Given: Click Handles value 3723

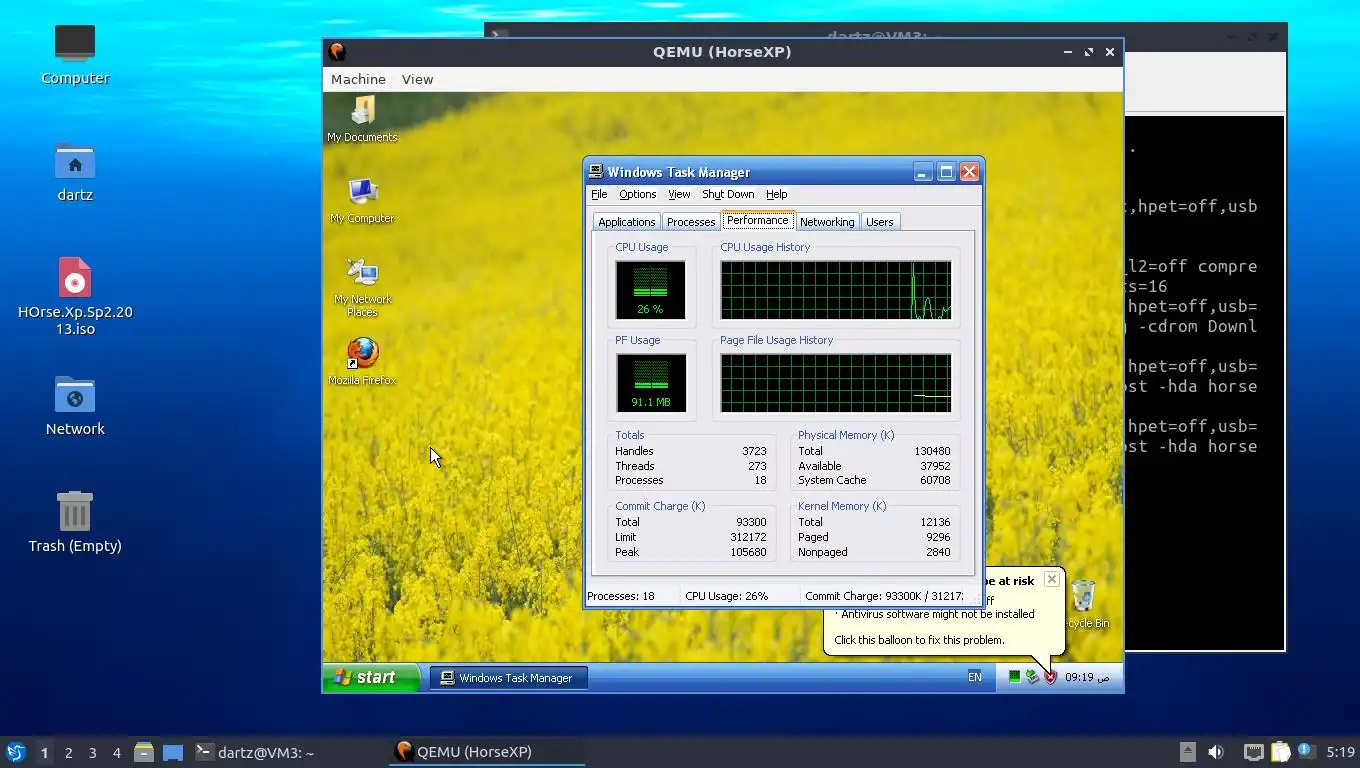Looking at the screenshot, I should pos(754,451).
